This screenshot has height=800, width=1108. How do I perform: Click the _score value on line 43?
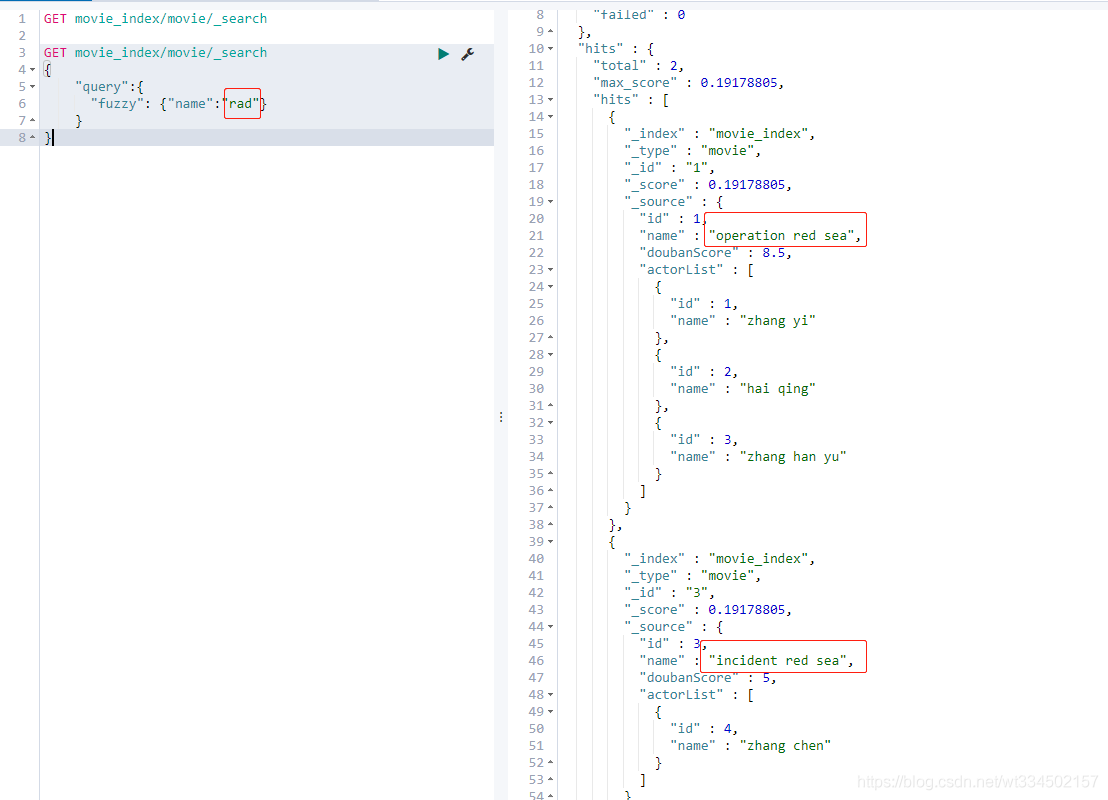pos(746,609)
